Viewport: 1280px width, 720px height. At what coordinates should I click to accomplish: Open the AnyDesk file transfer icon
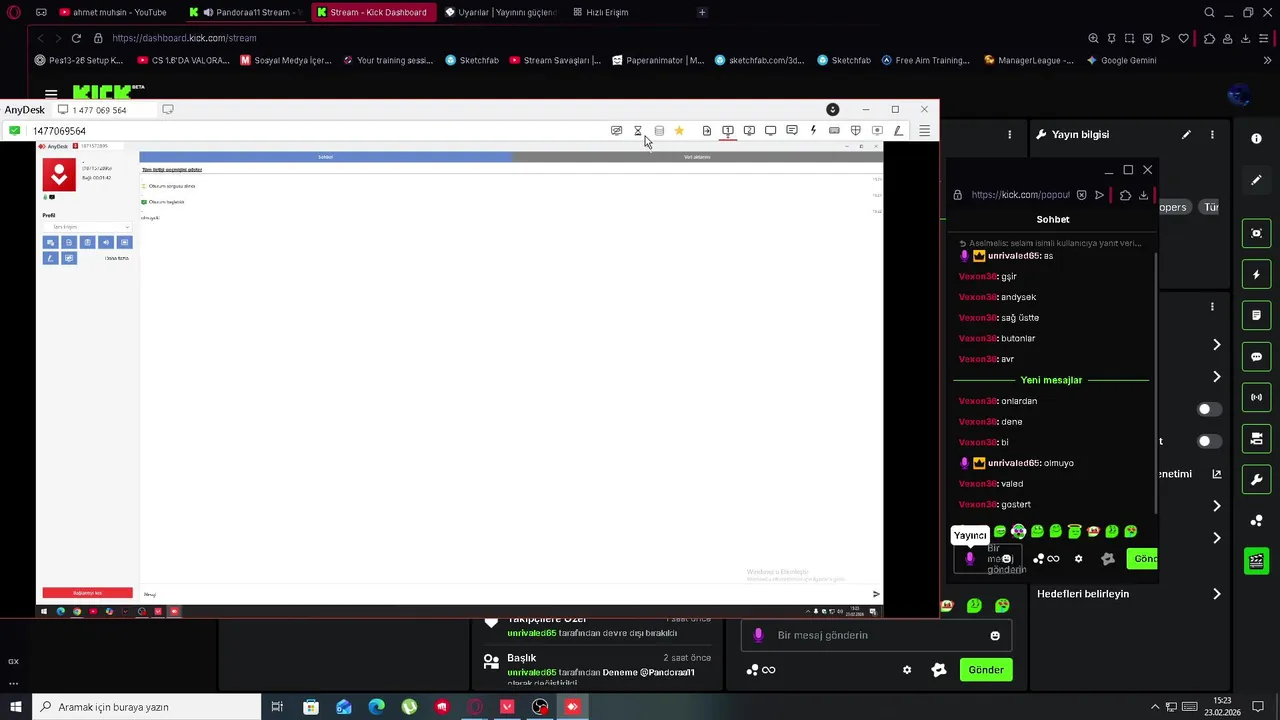coord(707,131)
